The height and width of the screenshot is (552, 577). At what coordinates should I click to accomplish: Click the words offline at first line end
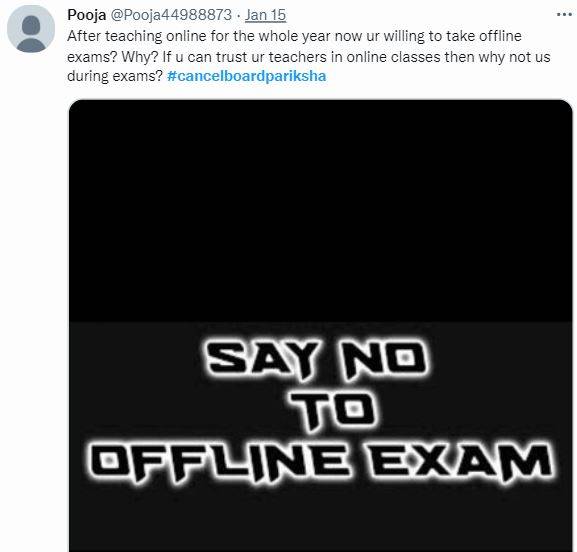pyautogui.click(x=500, y=36)
